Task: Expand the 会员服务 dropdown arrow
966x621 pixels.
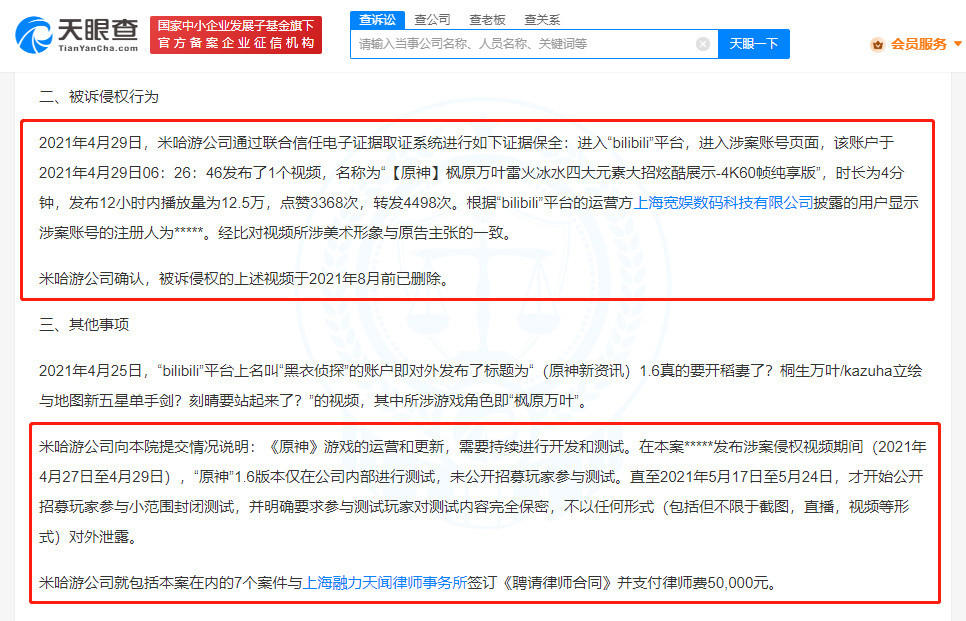Action: click(957, 44)
